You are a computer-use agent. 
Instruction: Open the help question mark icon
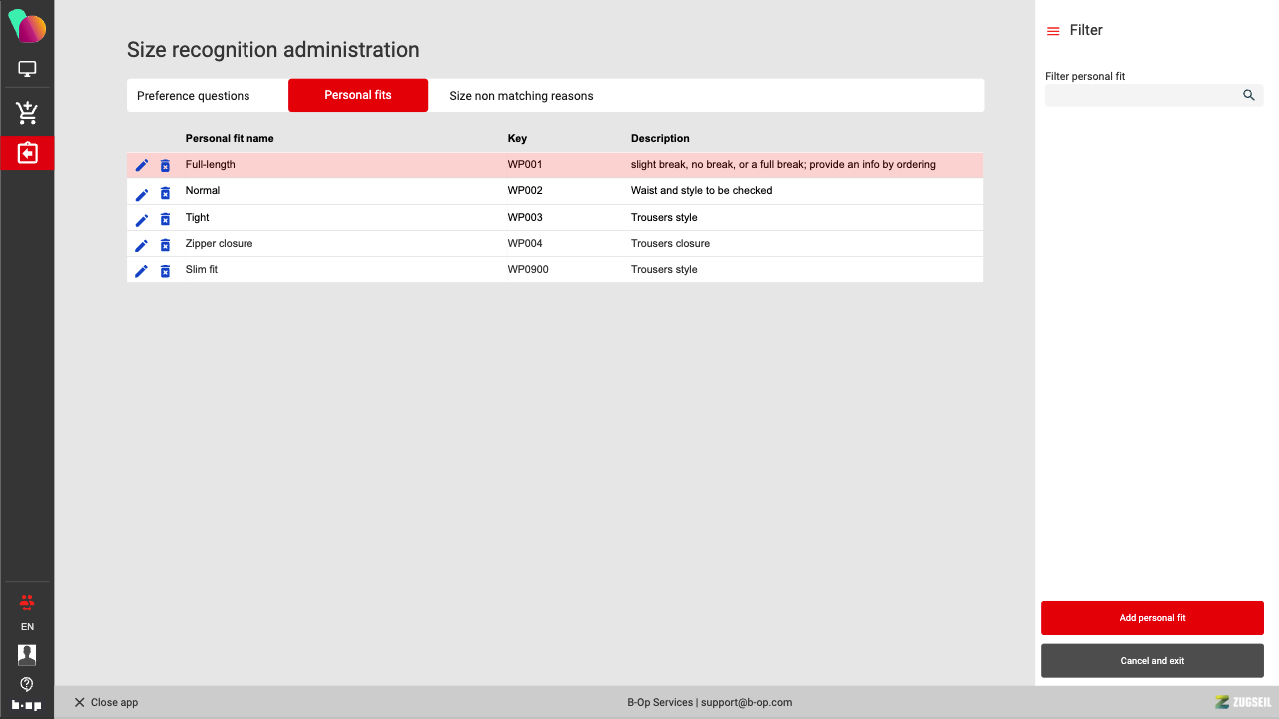[x=27, y=684]
